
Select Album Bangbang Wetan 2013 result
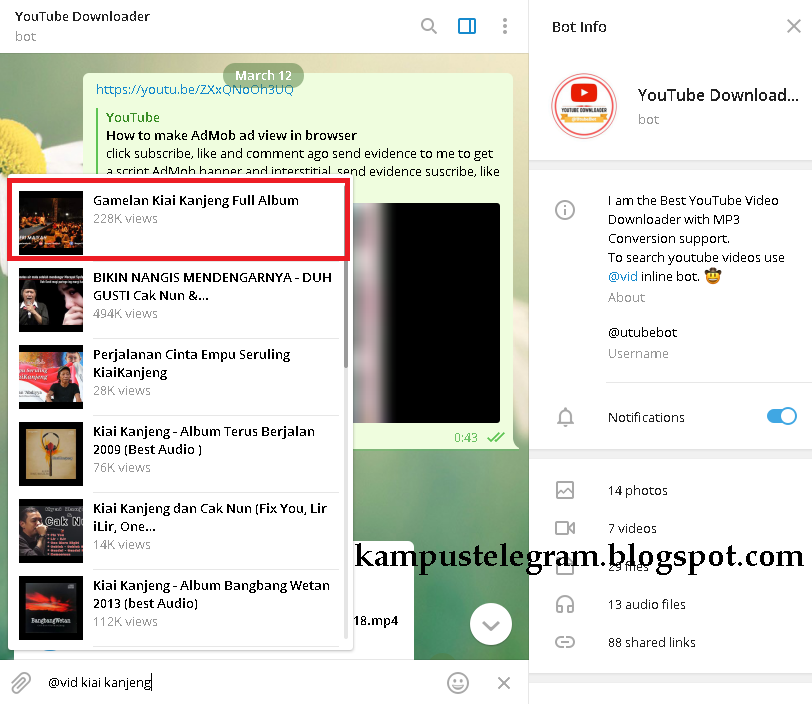179,608
